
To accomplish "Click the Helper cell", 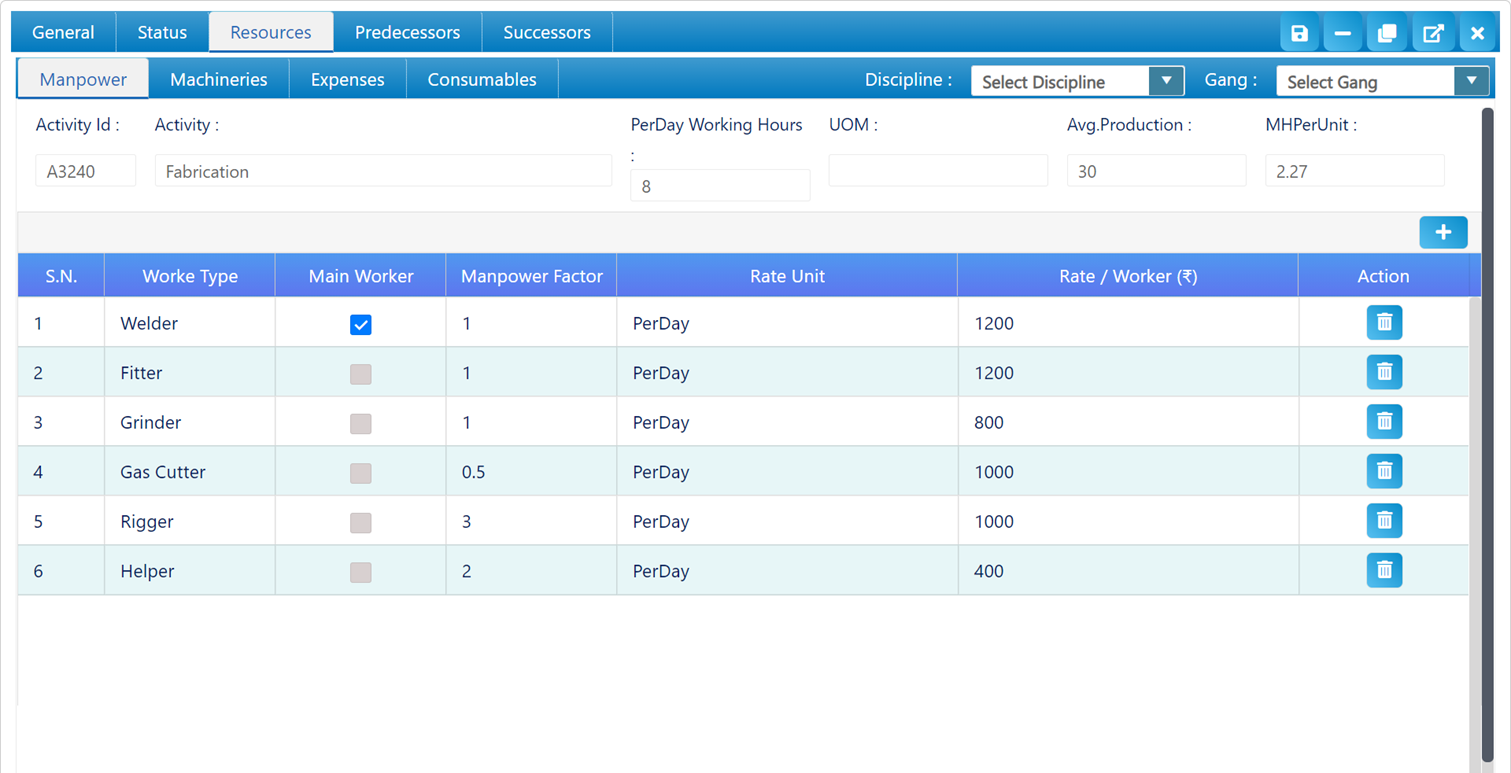I will coord(190,571).
